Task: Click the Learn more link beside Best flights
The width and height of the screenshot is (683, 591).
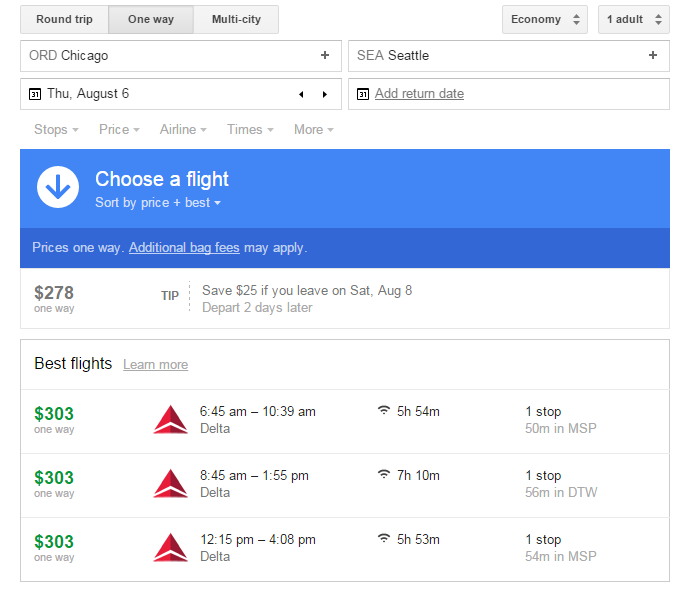Action: click(x=156, y=365)
